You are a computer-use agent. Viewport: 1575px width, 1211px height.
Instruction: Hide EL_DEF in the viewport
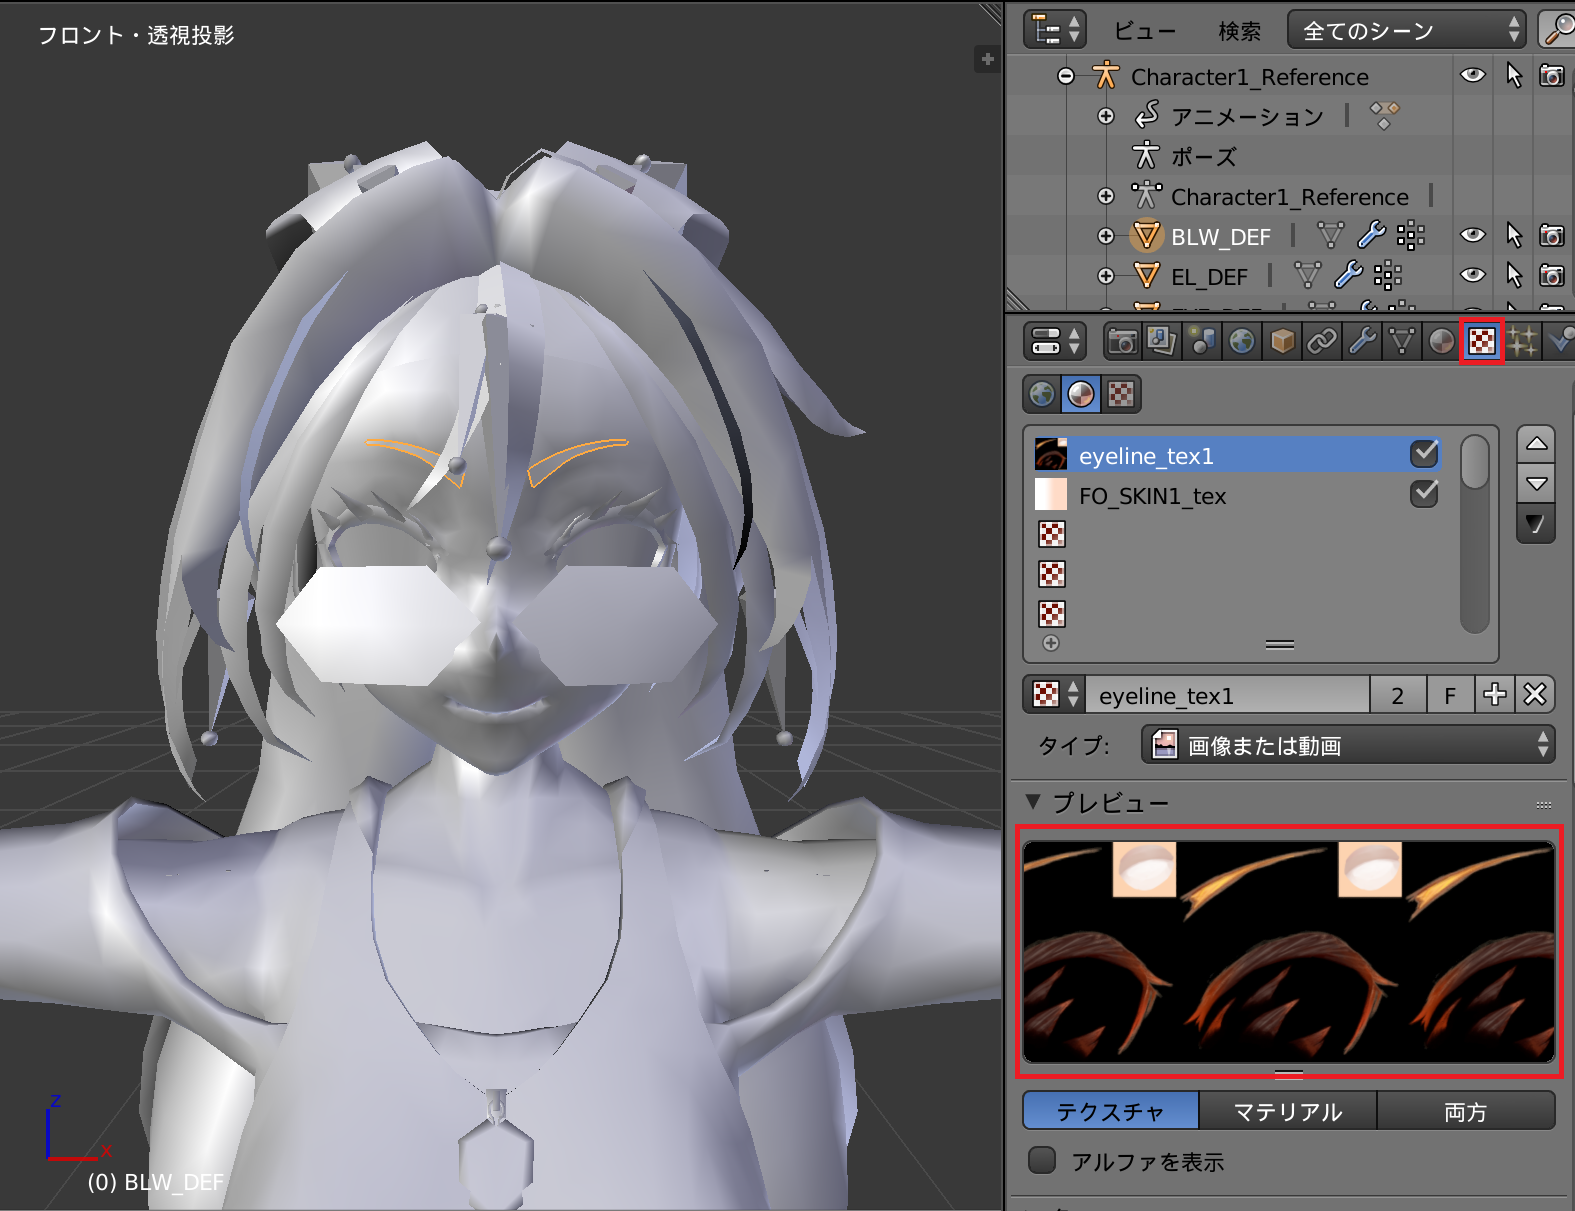coord(1472,275)
